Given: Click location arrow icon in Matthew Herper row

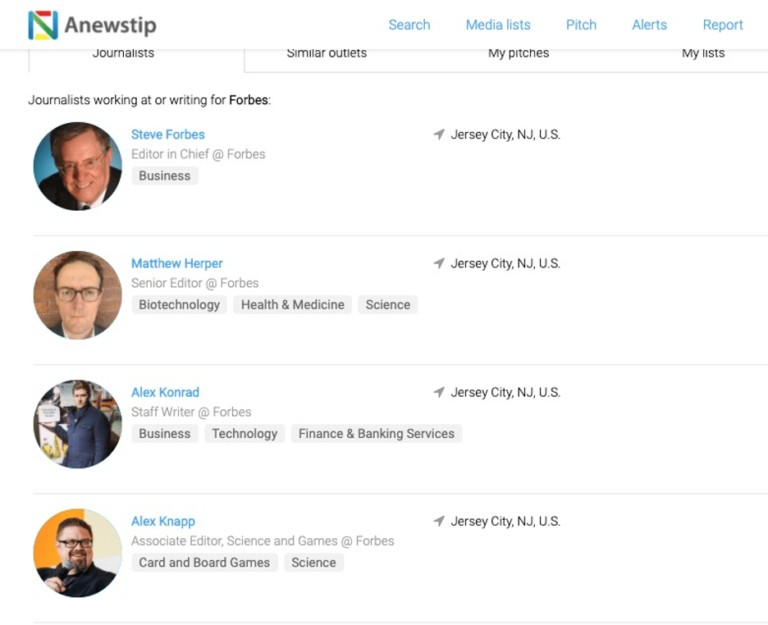Looking at the screenshot, I should point(438,263).
